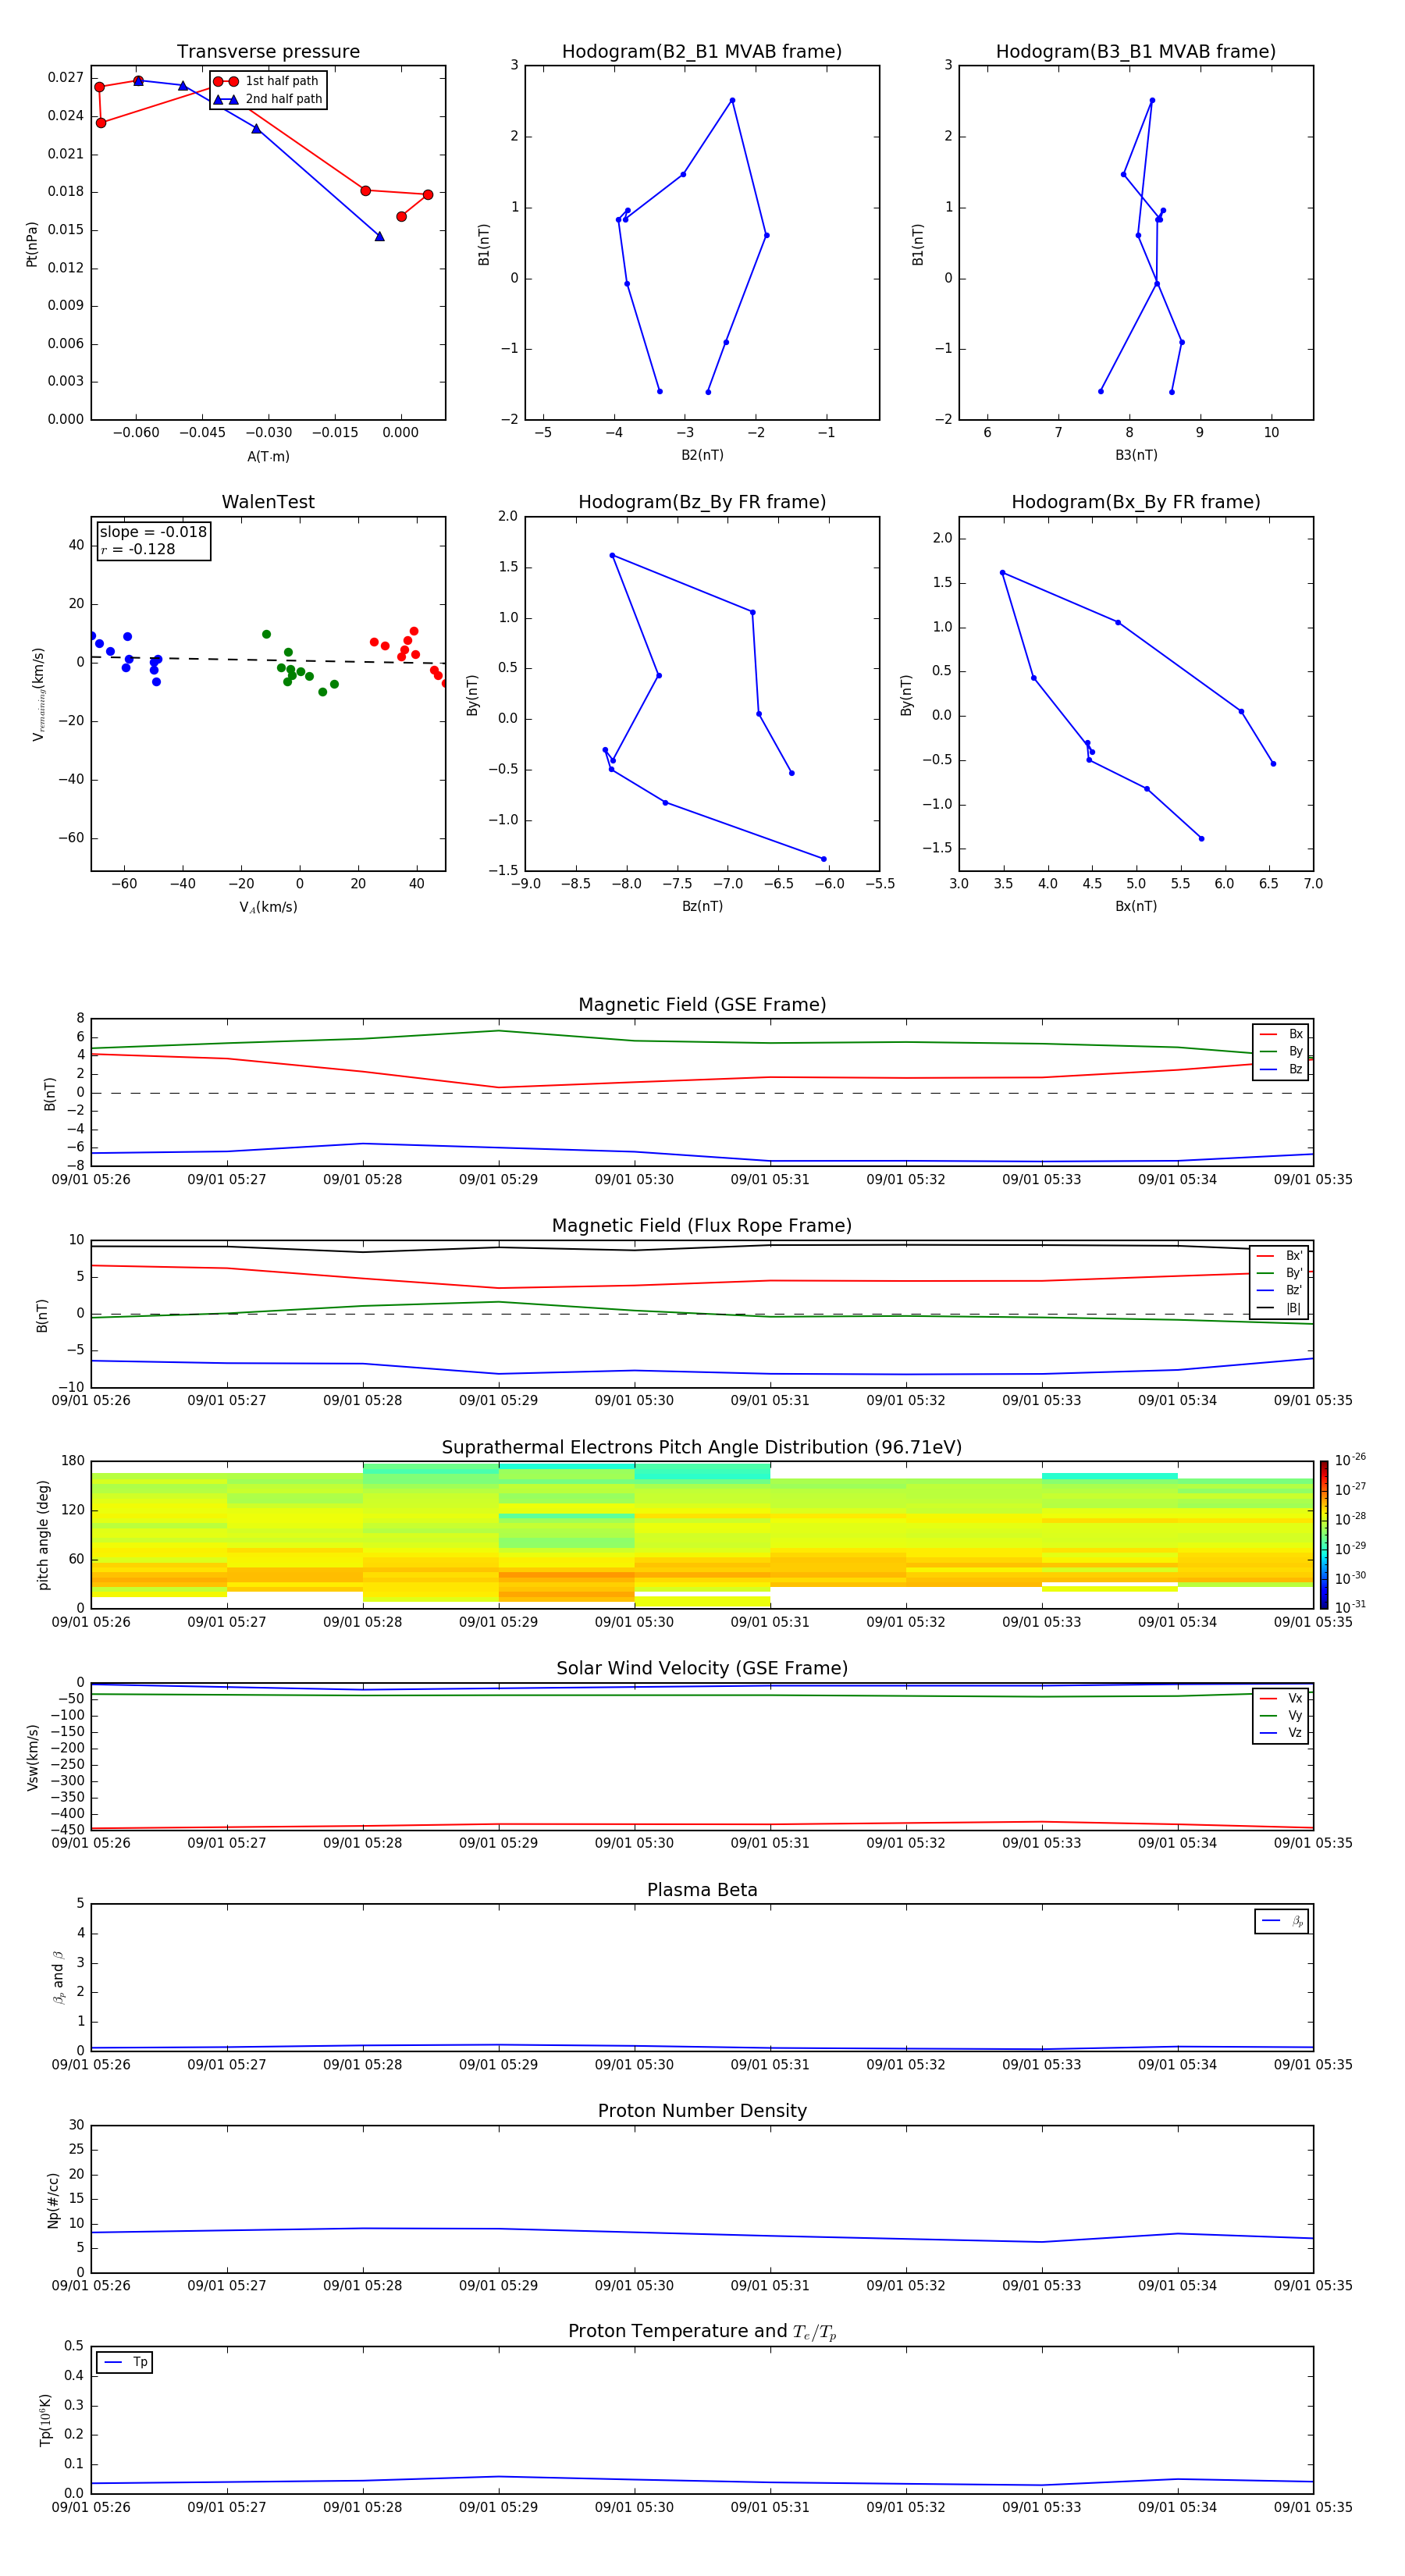Click the 'Hodogram(B3_B1 MVAB frame)' title
The height and width of the screenshot is (2576, 1405).
[x=1136, y=52]
